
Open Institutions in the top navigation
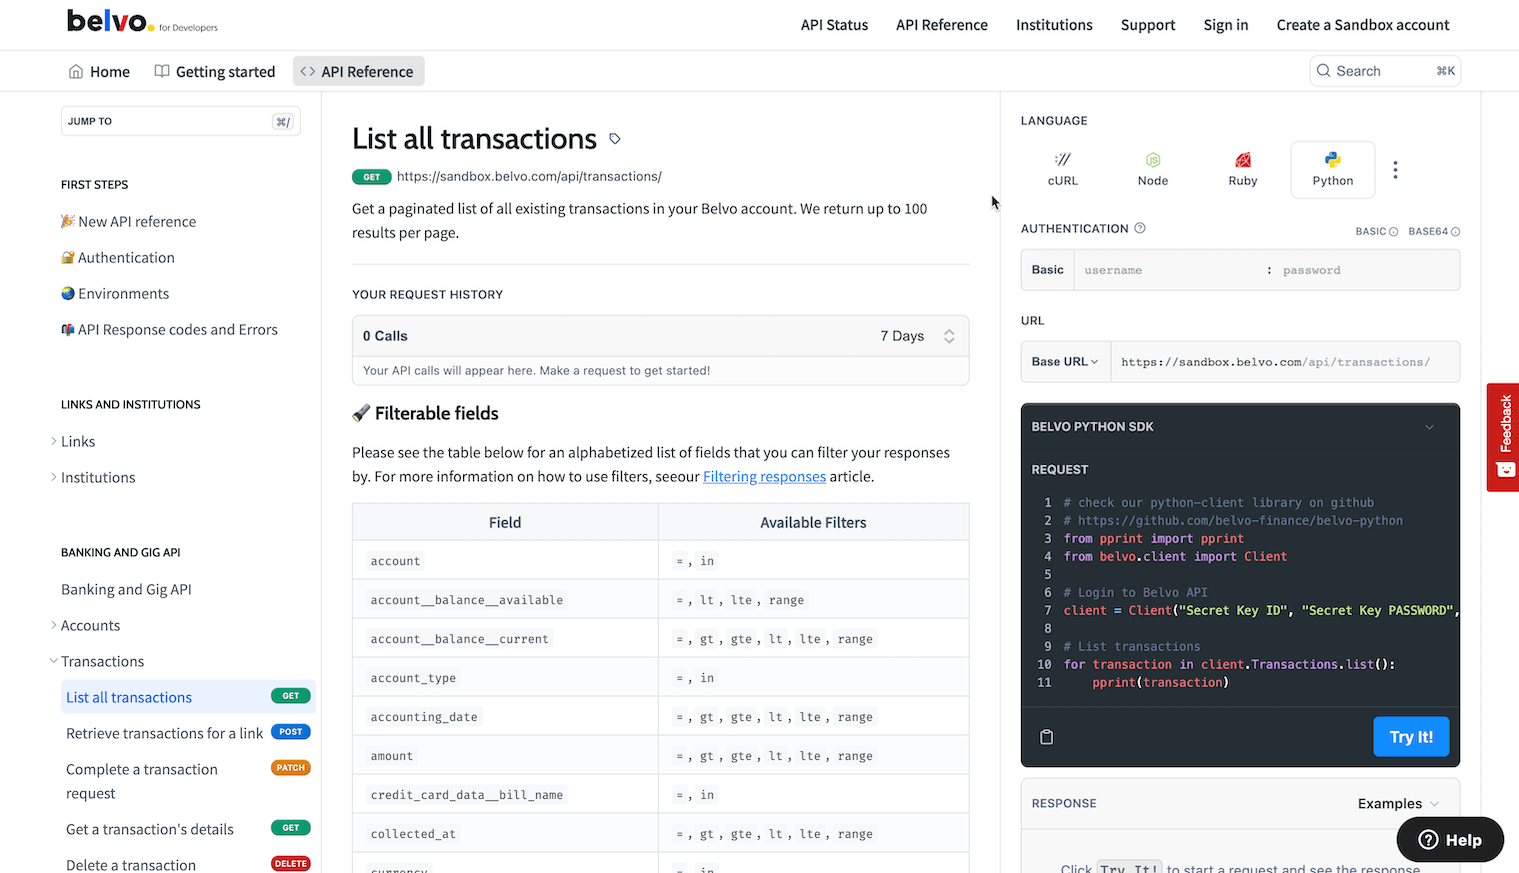coord(1054,25)
